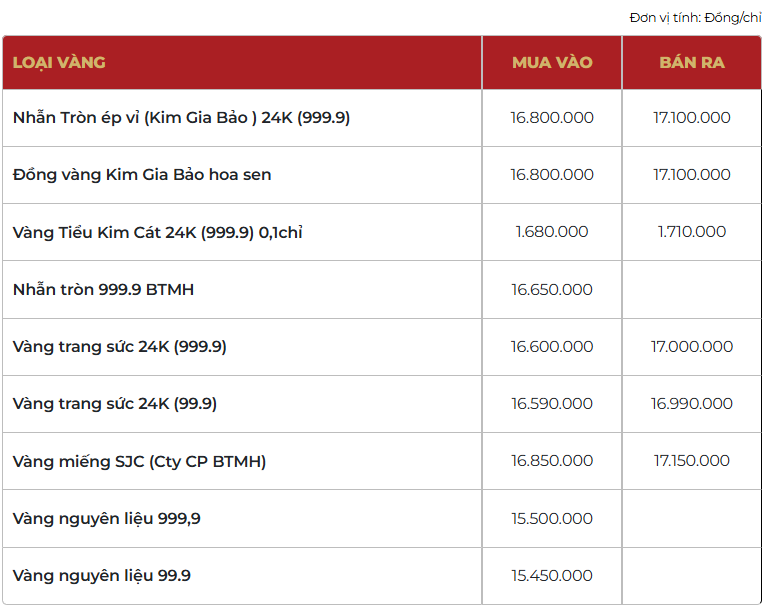Click the 15.450.000 buy price
The width and height of the screenshot is (769, 607).
pos(552,576)
